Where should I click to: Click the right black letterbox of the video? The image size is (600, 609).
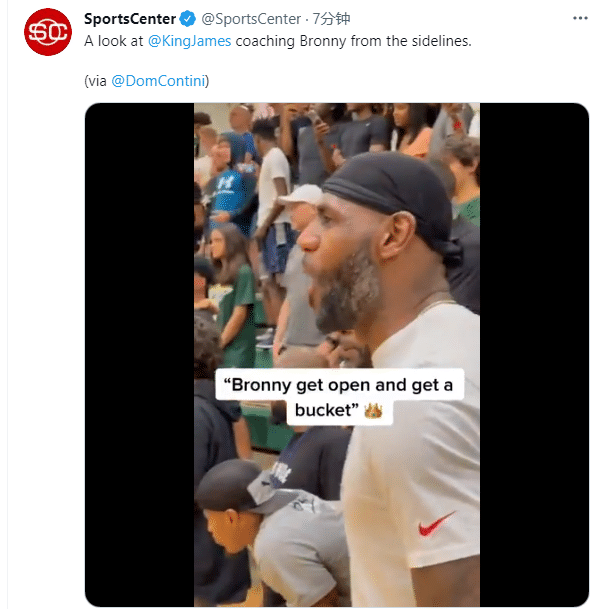pyautogui.click(x=534, y=350)
